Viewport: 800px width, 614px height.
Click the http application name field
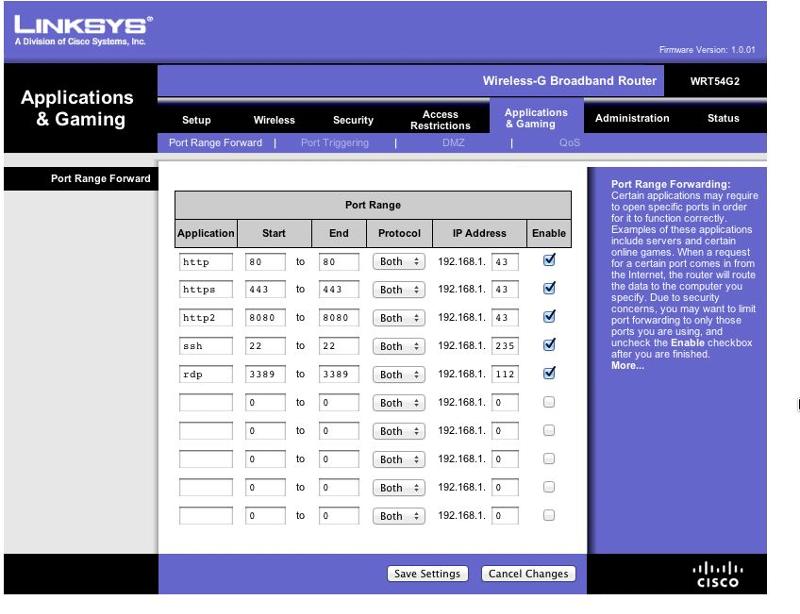(206, 262)
